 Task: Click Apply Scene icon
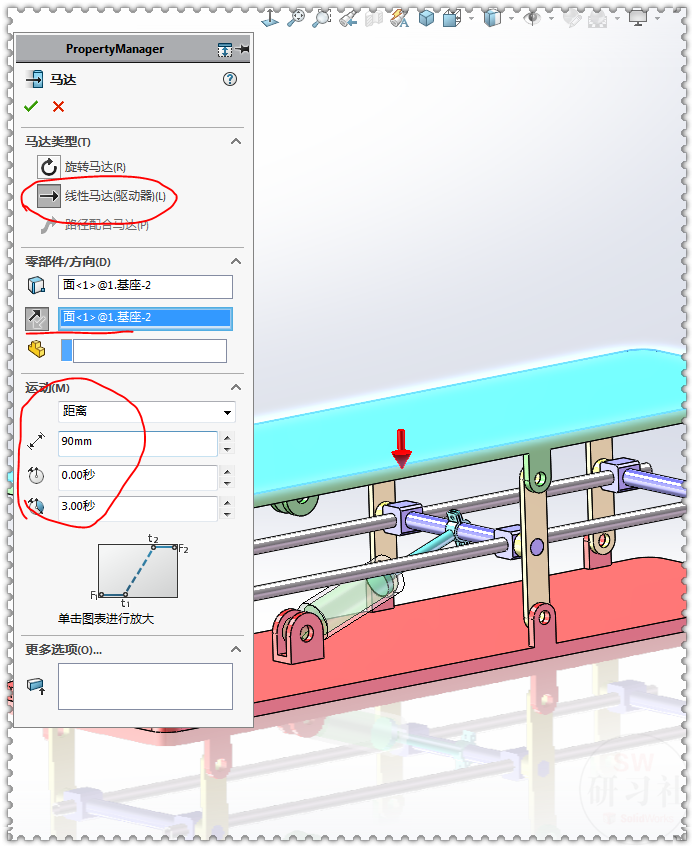[x=597, y=19]
